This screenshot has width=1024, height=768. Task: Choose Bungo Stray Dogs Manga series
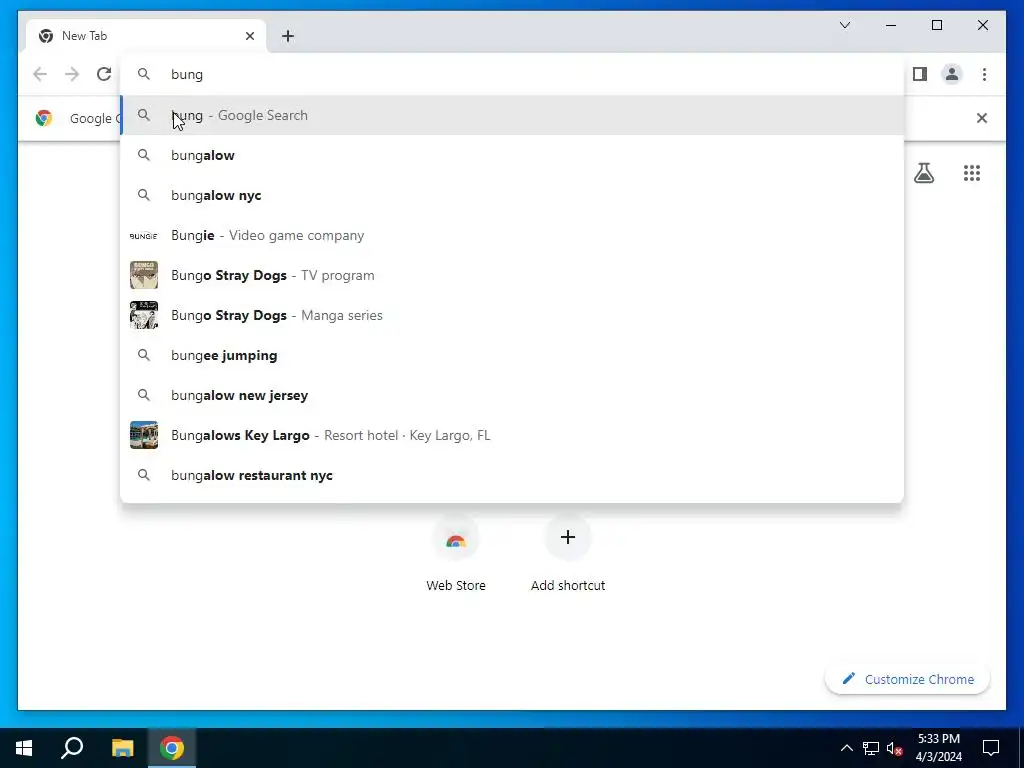[x=512, y=315]
